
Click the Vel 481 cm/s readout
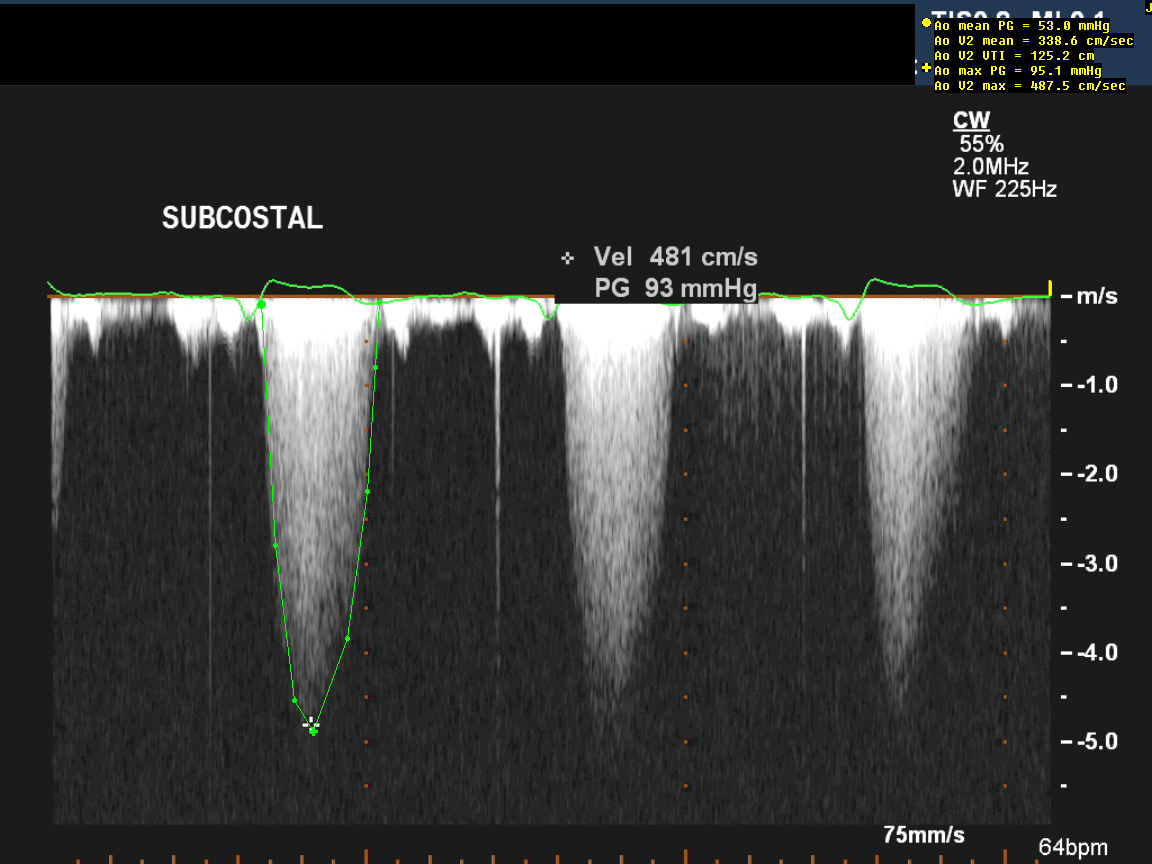(675, 257)
